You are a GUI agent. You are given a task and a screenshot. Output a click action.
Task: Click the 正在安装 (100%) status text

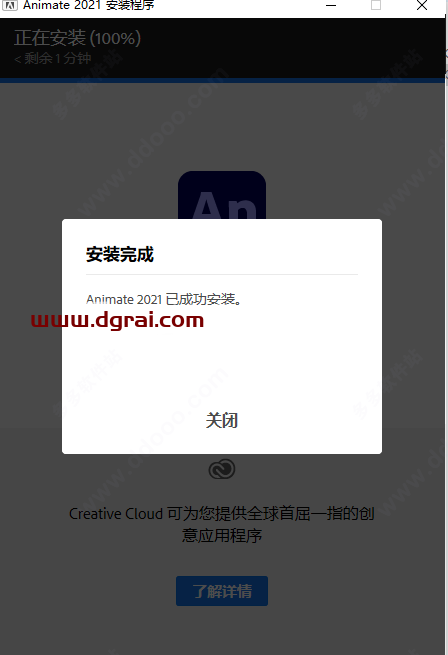(x=77, y=38)
